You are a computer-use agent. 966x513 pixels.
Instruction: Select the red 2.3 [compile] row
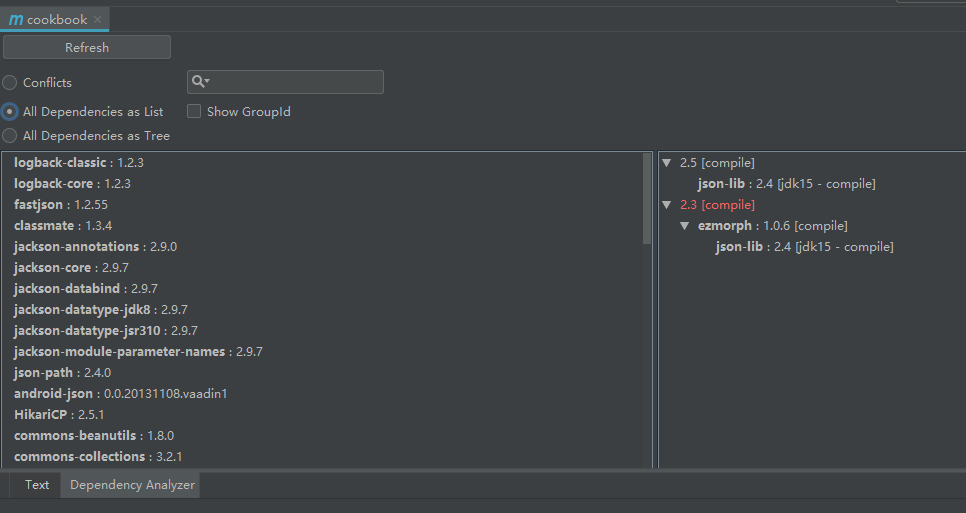coord(717,204)
